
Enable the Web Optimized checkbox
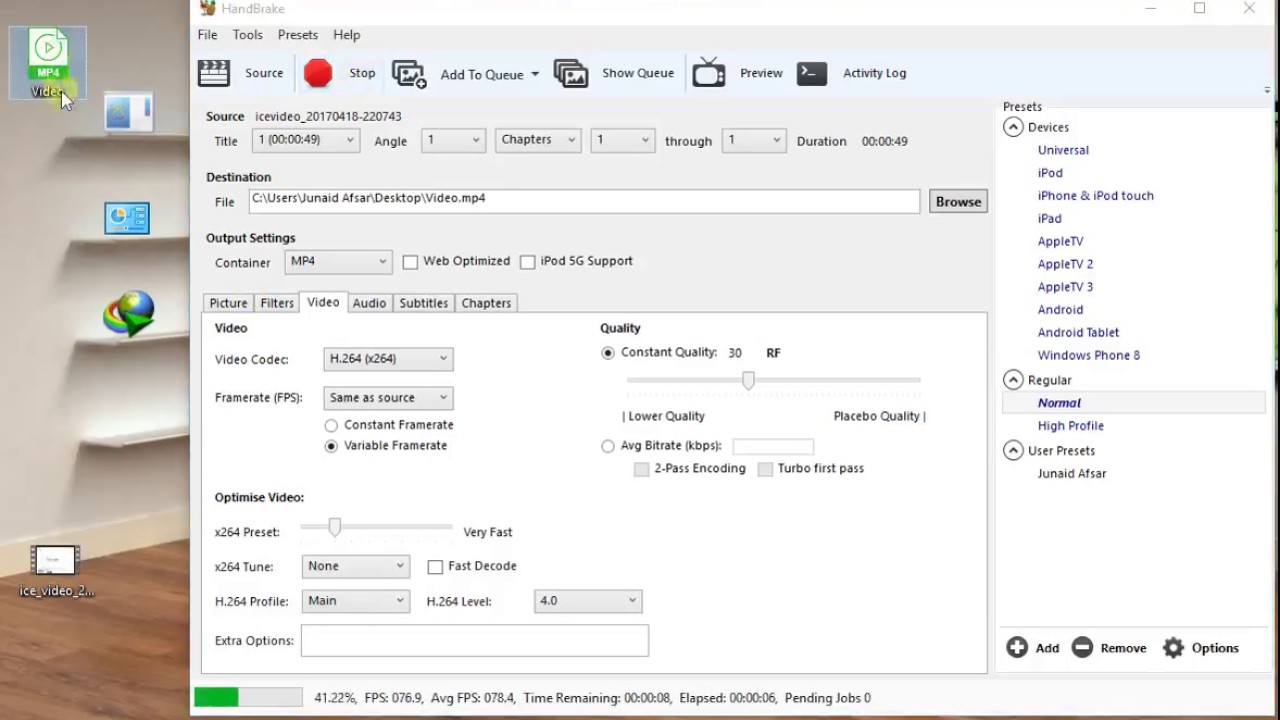click(x=410, y=262)
